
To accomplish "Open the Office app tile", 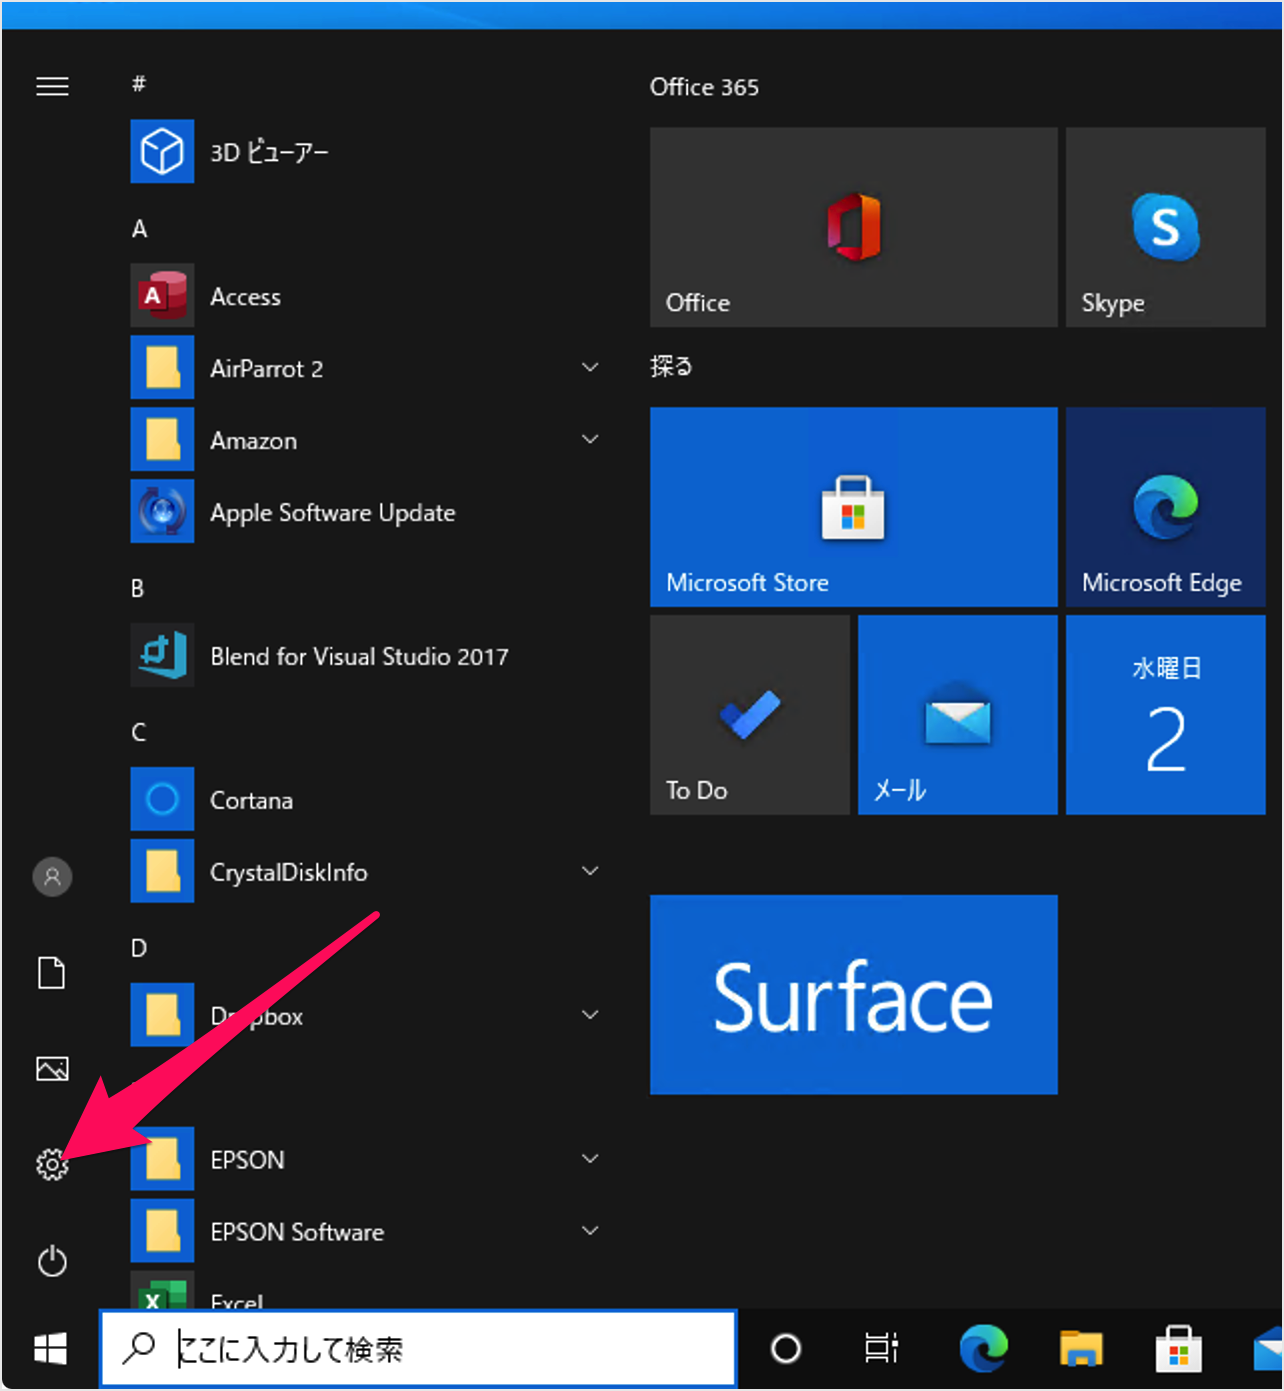I will point(852,227).
